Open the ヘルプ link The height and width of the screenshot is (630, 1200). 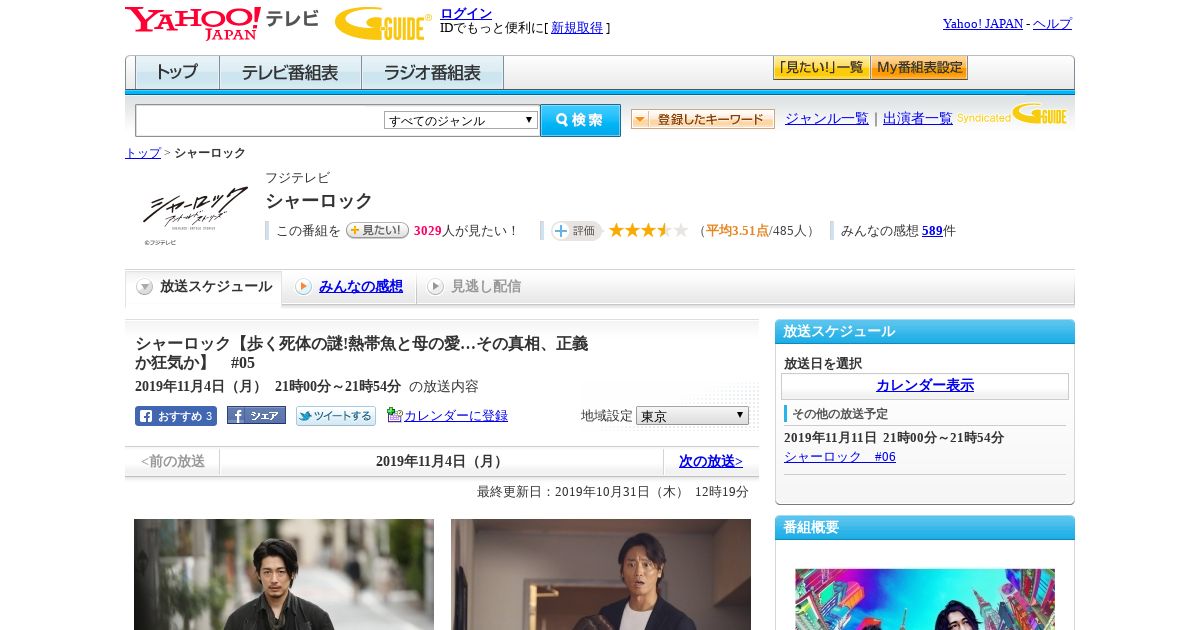(x=1052, y=24)
